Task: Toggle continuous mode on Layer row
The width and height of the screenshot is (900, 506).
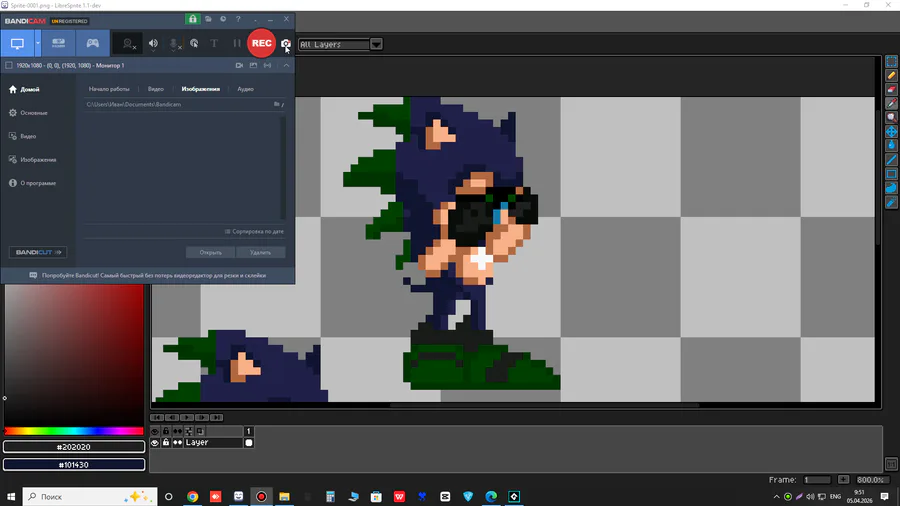Action: [177, 443]
